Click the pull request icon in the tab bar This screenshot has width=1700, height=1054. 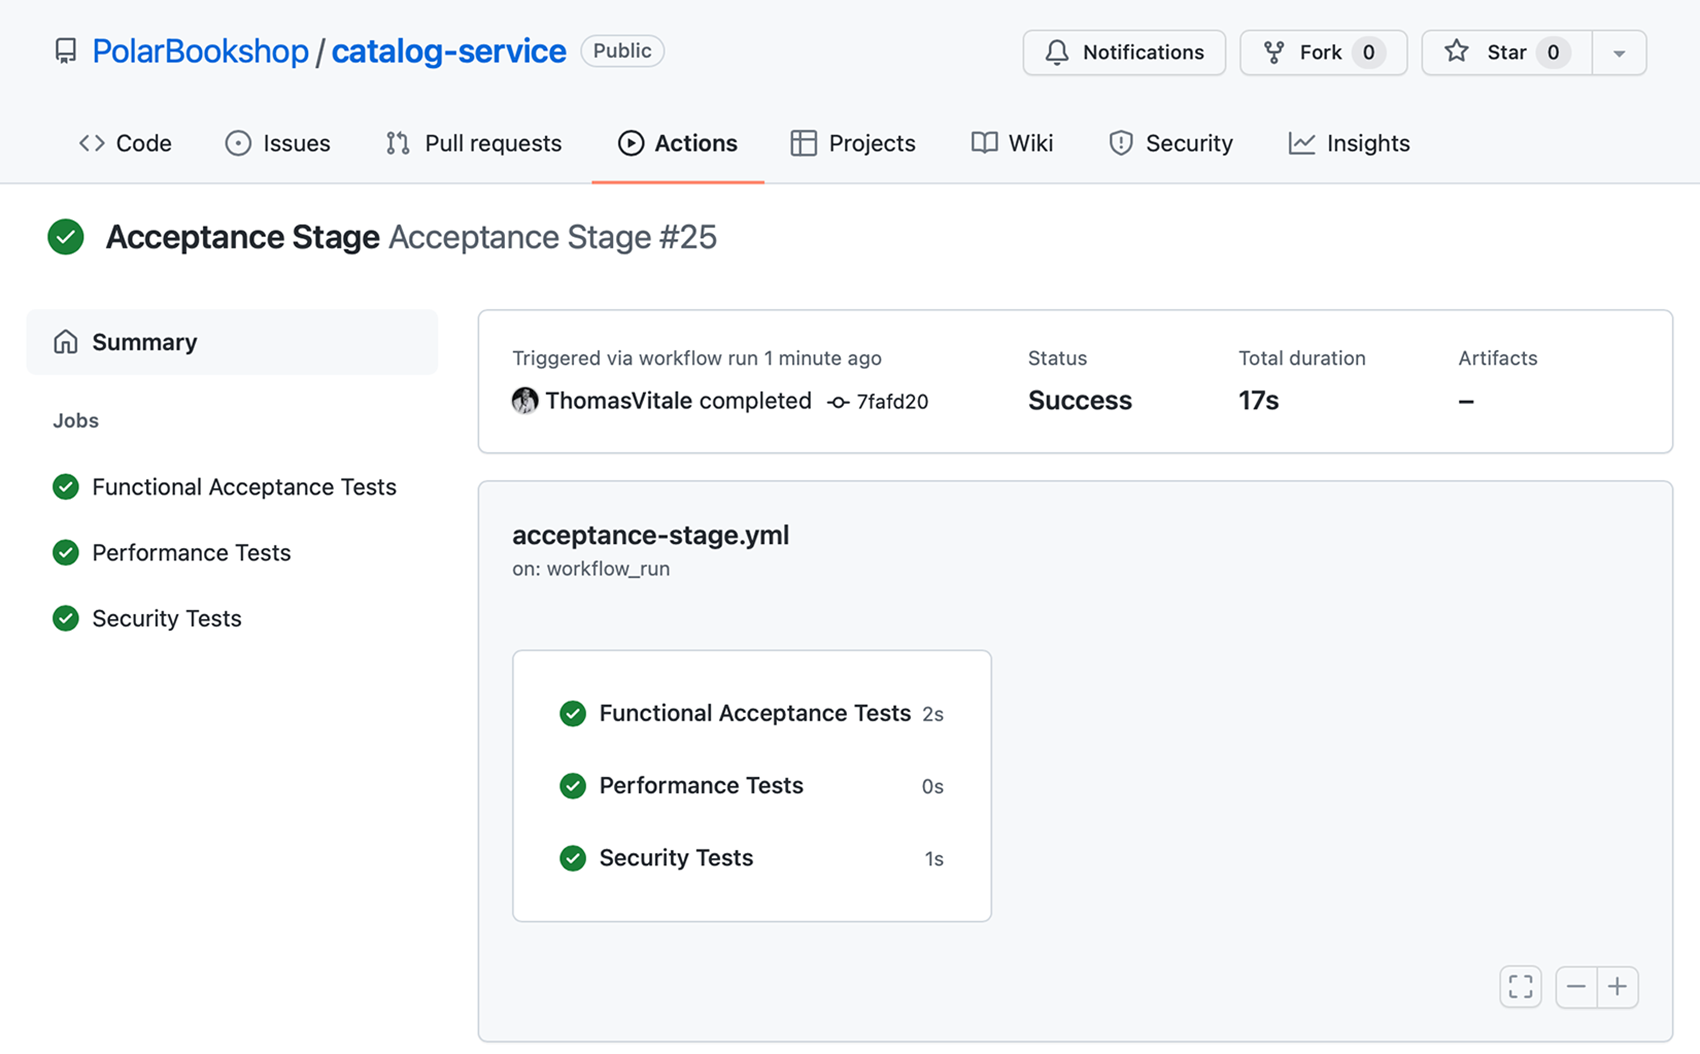click(398, 143)
